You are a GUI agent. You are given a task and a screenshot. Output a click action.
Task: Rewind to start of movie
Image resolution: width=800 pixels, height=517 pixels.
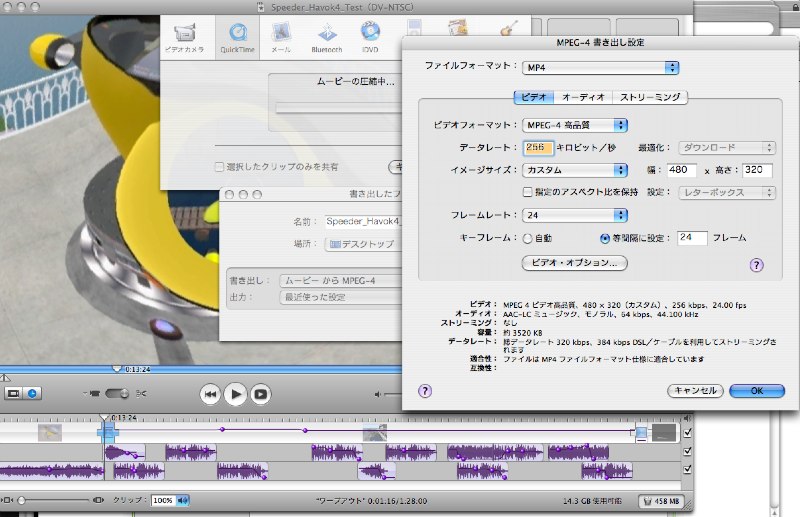tap(210, 394)
